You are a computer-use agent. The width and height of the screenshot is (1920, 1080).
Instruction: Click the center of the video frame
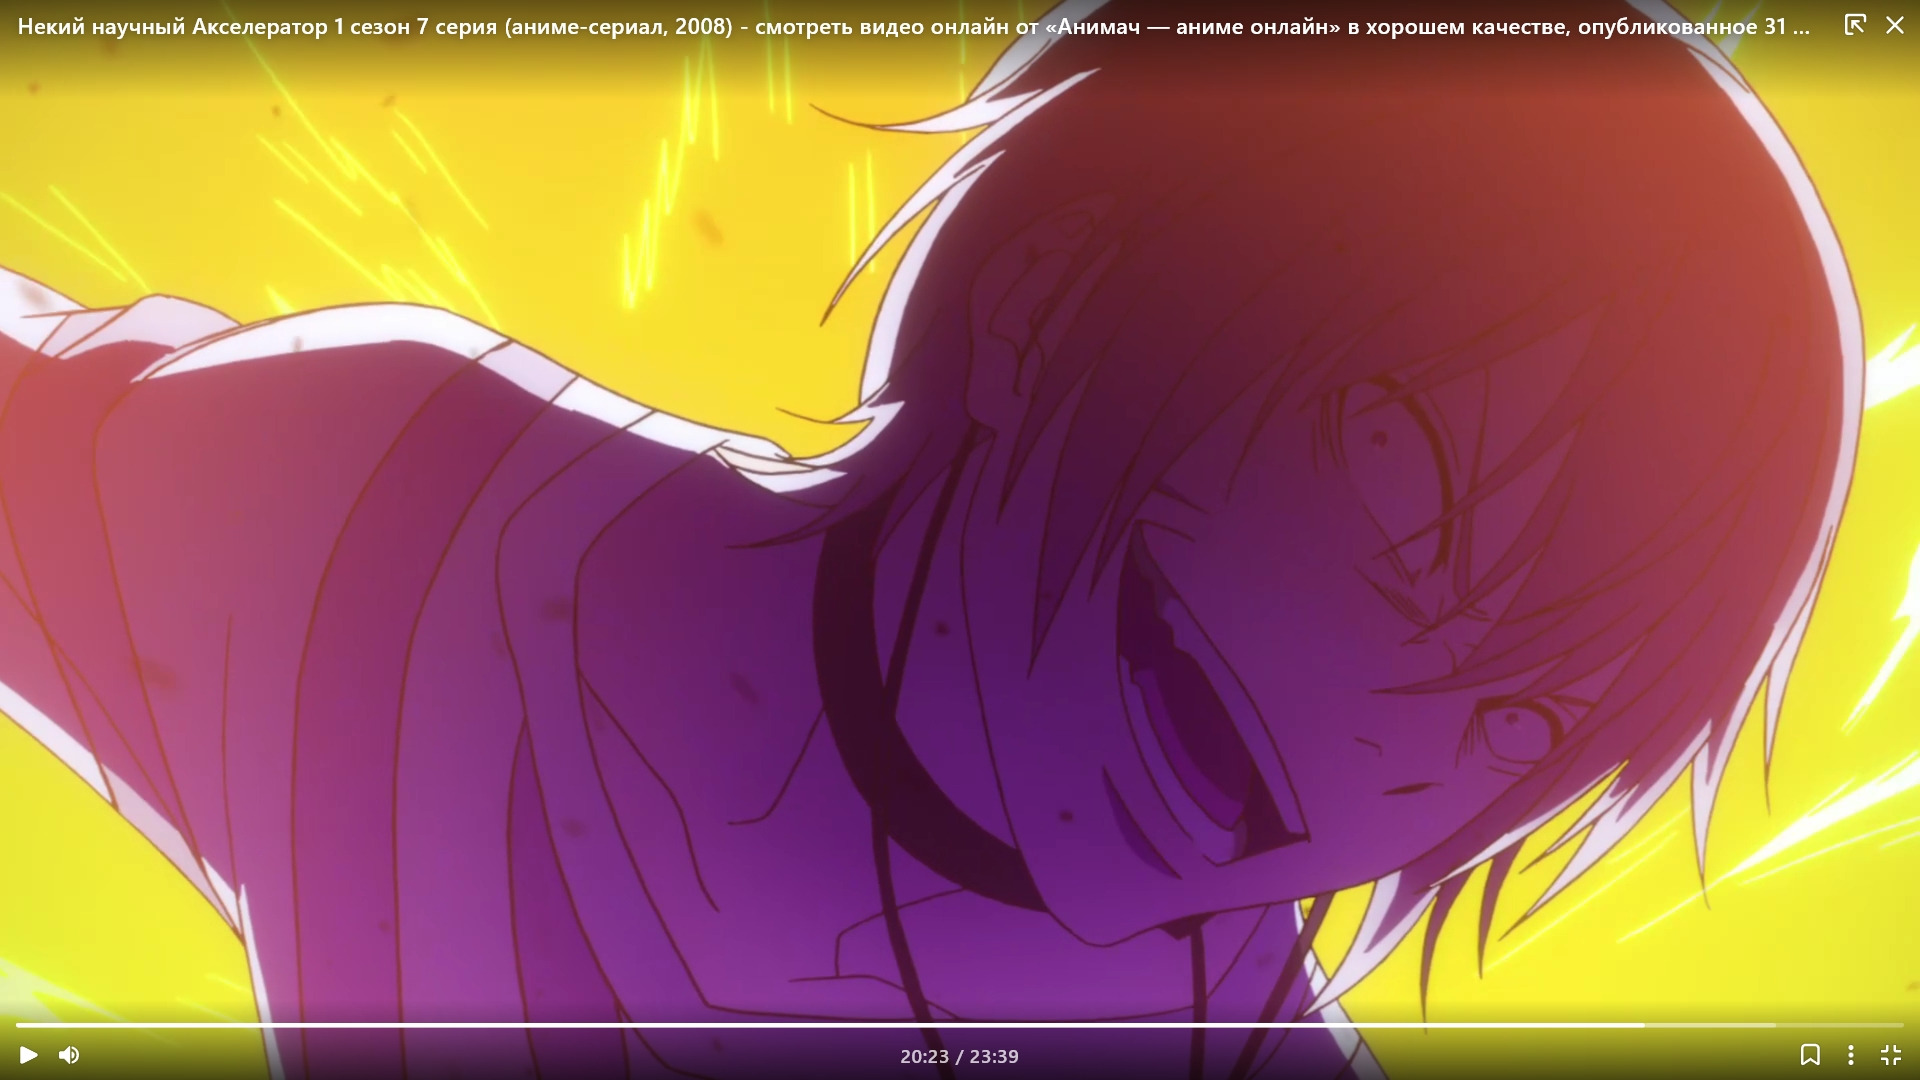[x=960, y=540]
